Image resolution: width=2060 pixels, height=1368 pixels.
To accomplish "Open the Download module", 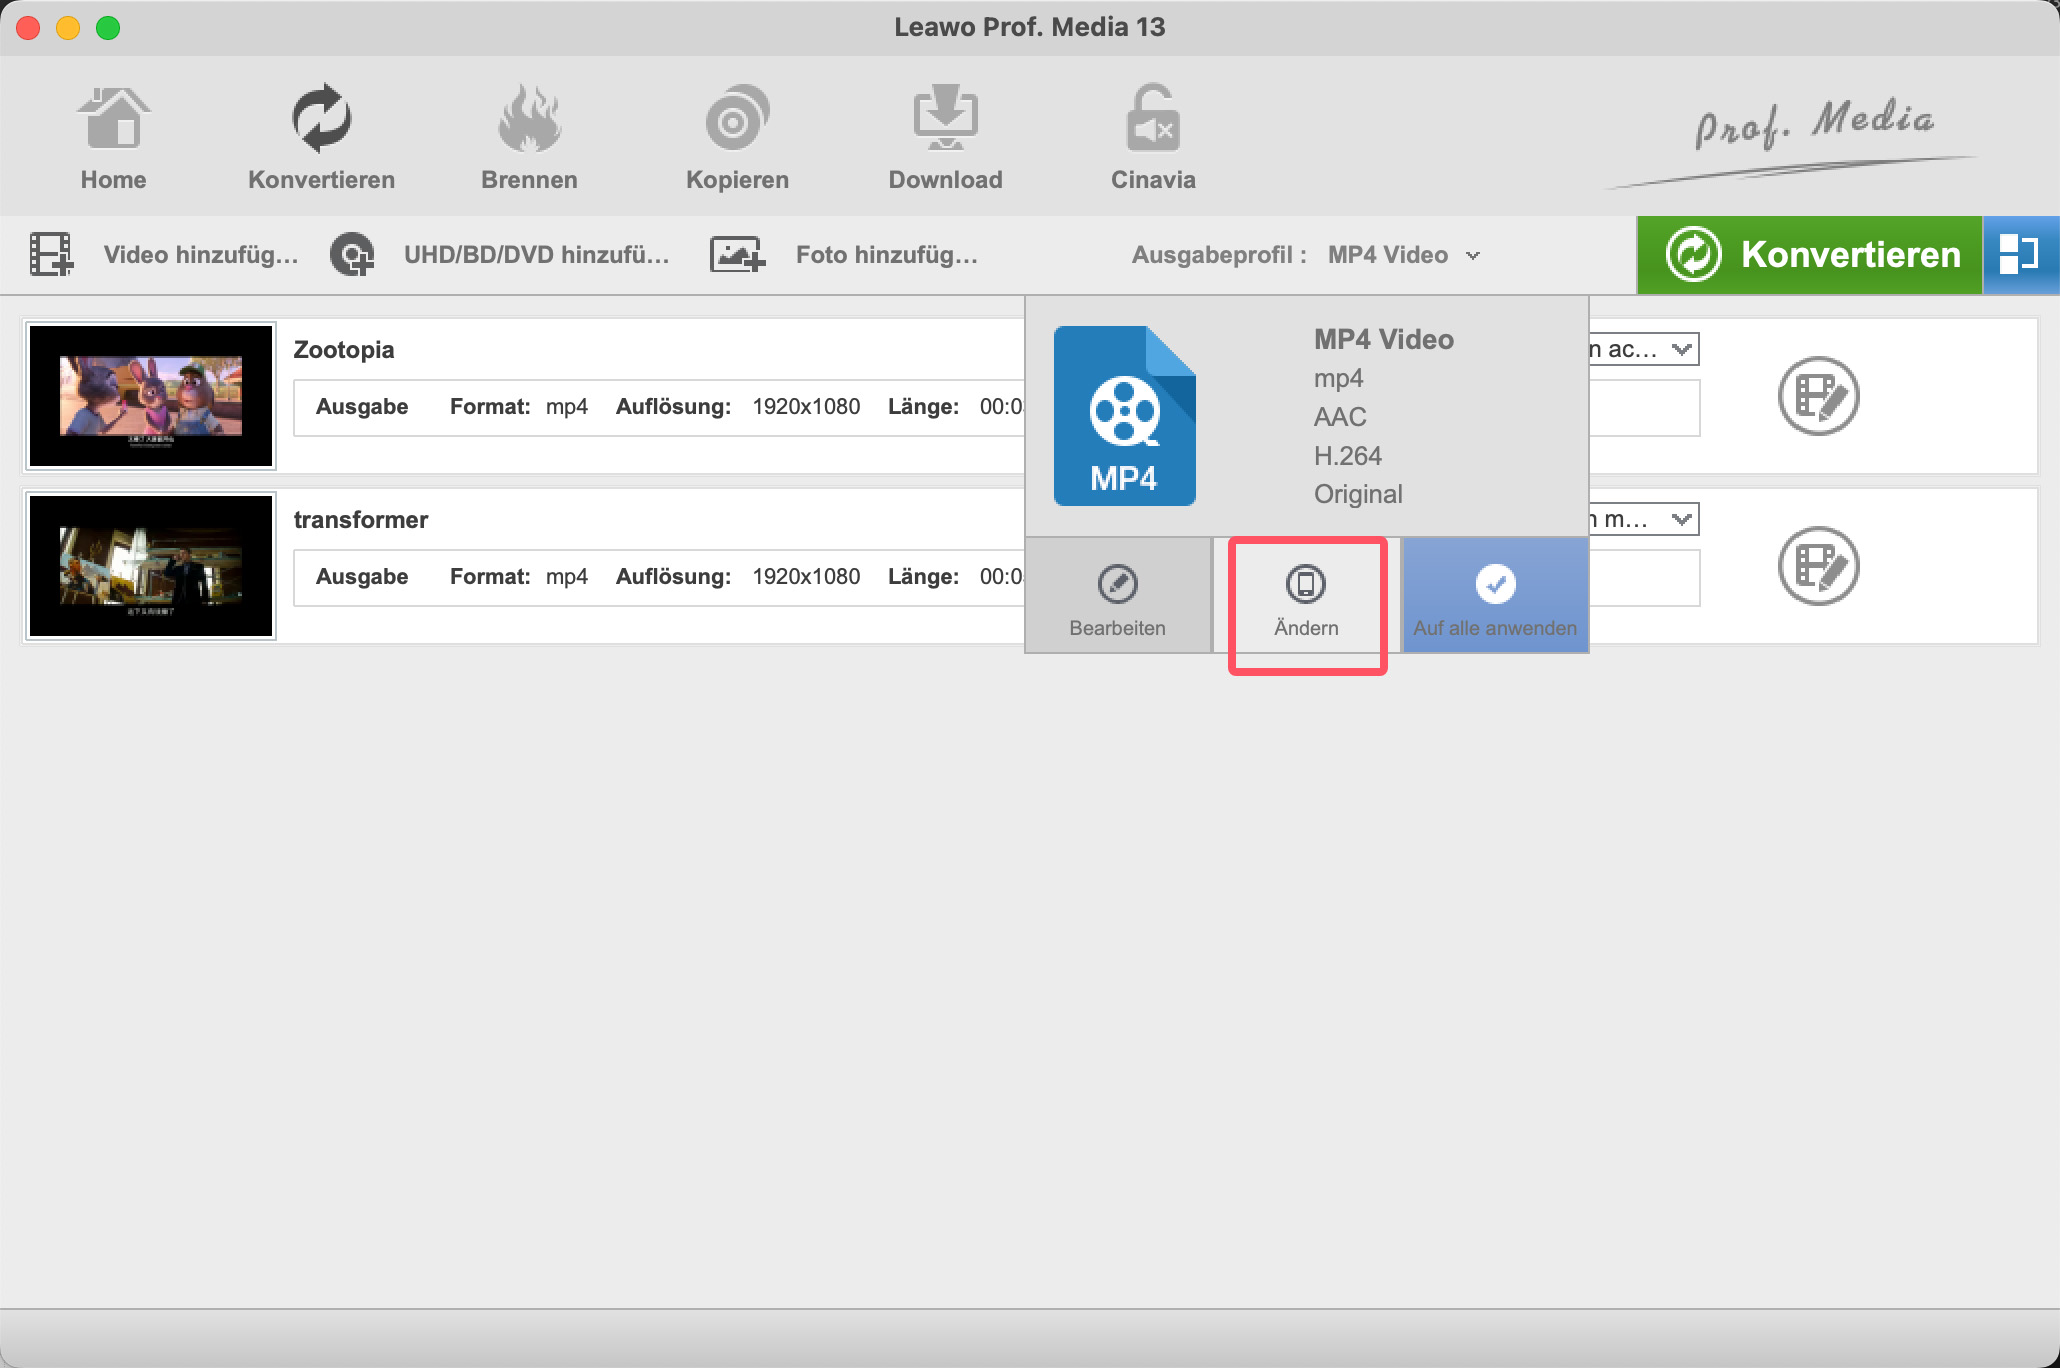I will pos(945,138).
